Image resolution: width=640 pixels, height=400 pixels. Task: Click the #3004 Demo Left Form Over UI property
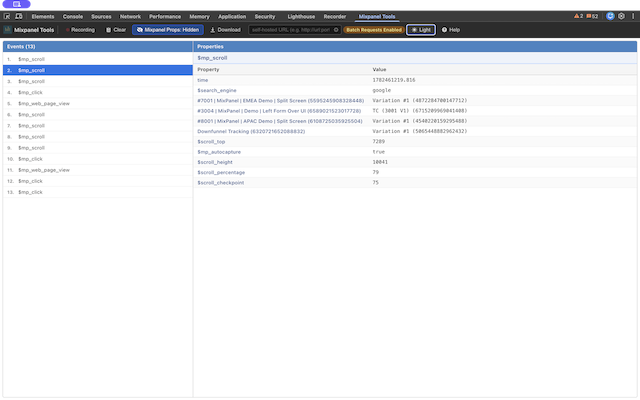279,111
